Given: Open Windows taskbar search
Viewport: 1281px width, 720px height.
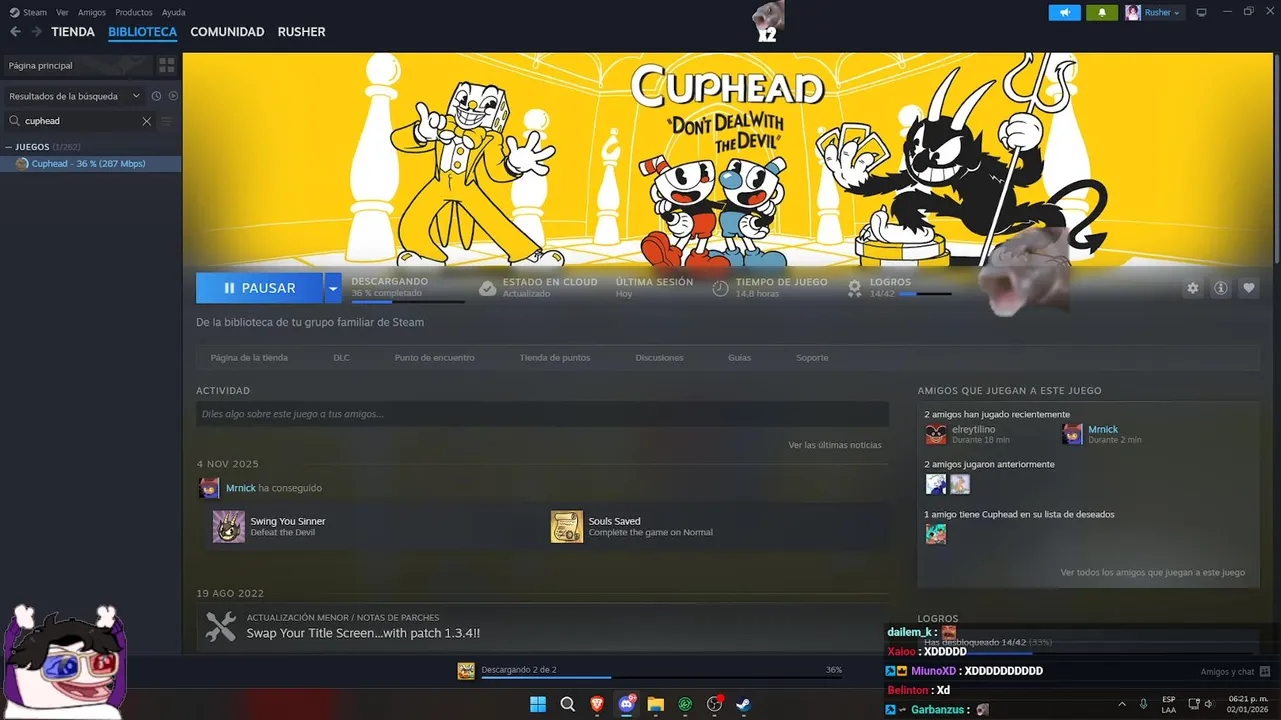Looking at the screenshot, I should point(567,704).
